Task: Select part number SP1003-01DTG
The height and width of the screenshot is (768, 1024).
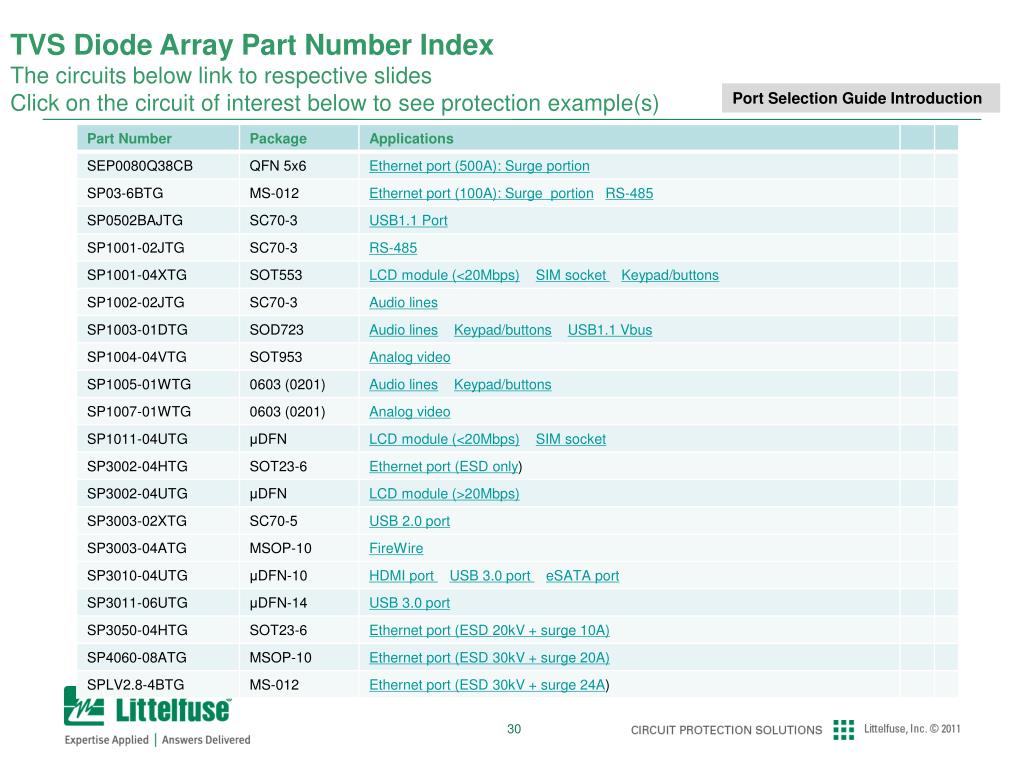Action: click(x=137, y=330)
